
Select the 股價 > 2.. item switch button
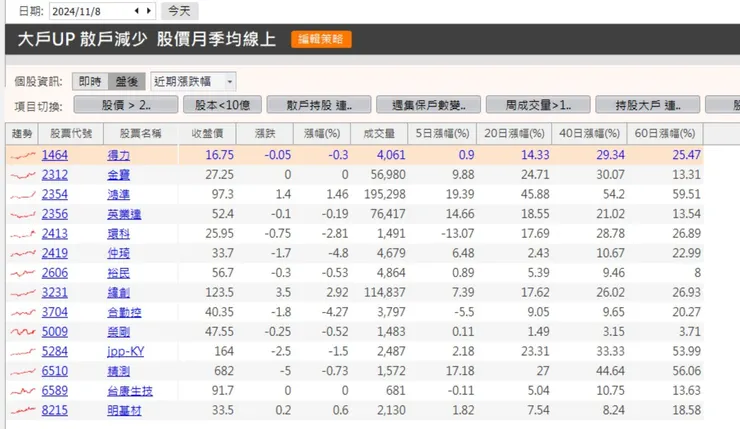pos(126,105)
